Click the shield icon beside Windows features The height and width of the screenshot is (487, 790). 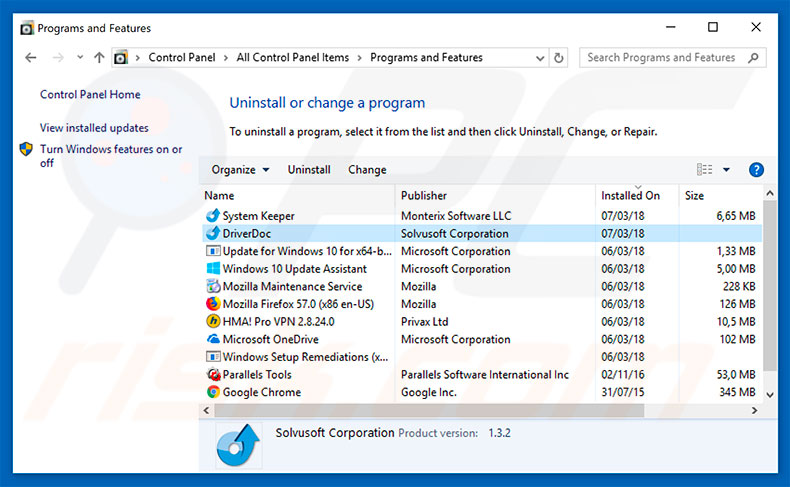[x=26, y=149]
